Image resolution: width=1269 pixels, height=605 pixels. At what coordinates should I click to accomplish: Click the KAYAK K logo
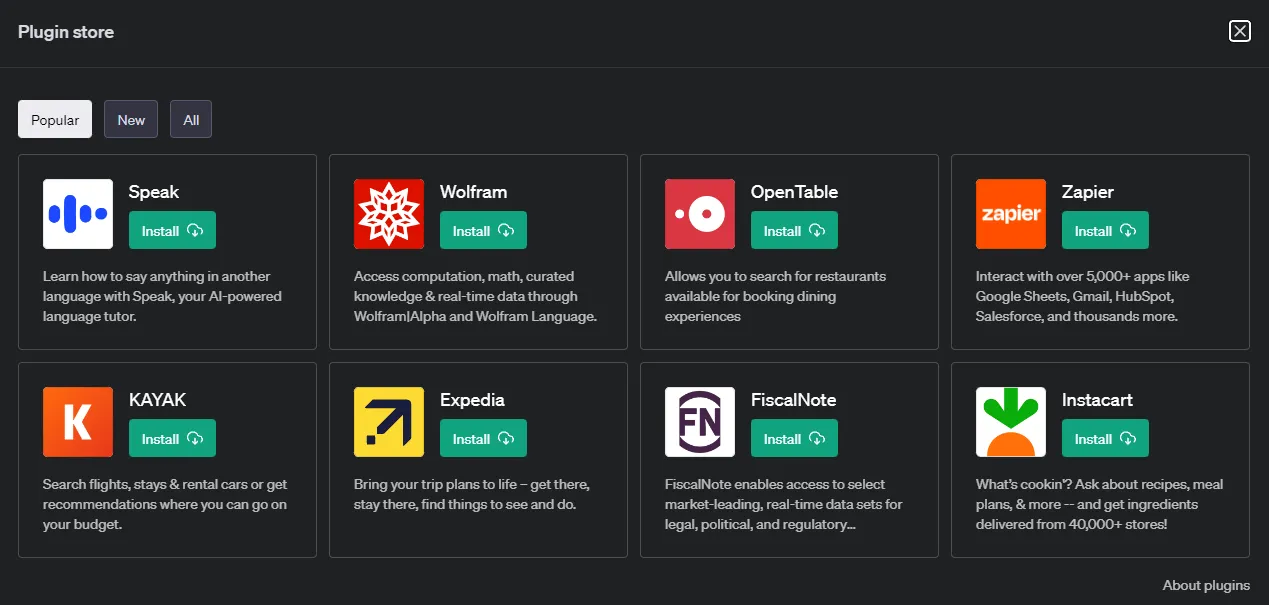coord(78,422)
